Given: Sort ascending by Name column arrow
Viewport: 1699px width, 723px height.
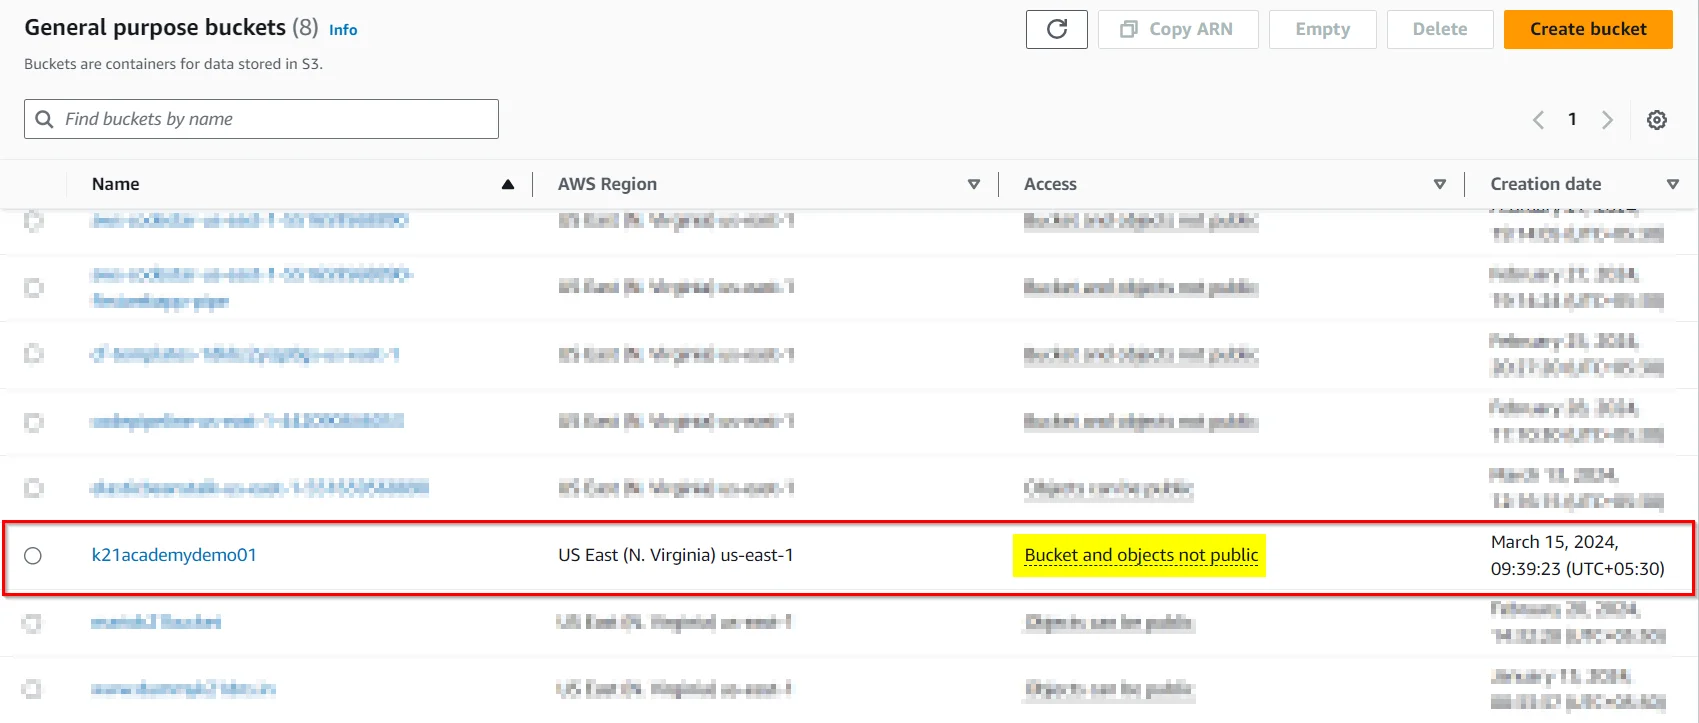Looking at the screenshot, I should point(508,184).
